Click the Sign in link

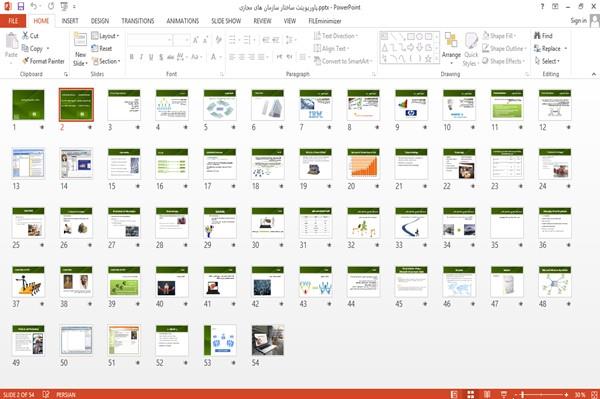click(578, 21)
